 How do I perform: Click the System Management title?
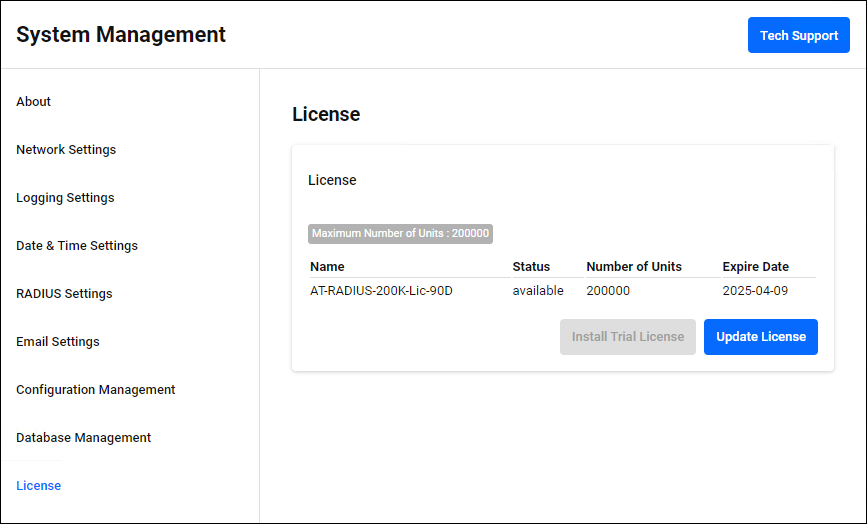pos(121,35)
